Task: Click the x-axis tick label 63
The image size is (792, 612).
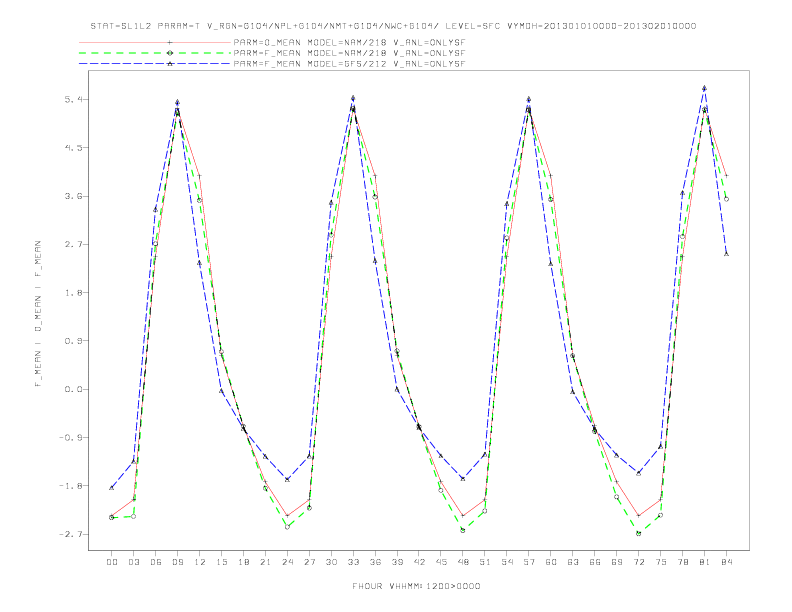Action: [573, 562]
